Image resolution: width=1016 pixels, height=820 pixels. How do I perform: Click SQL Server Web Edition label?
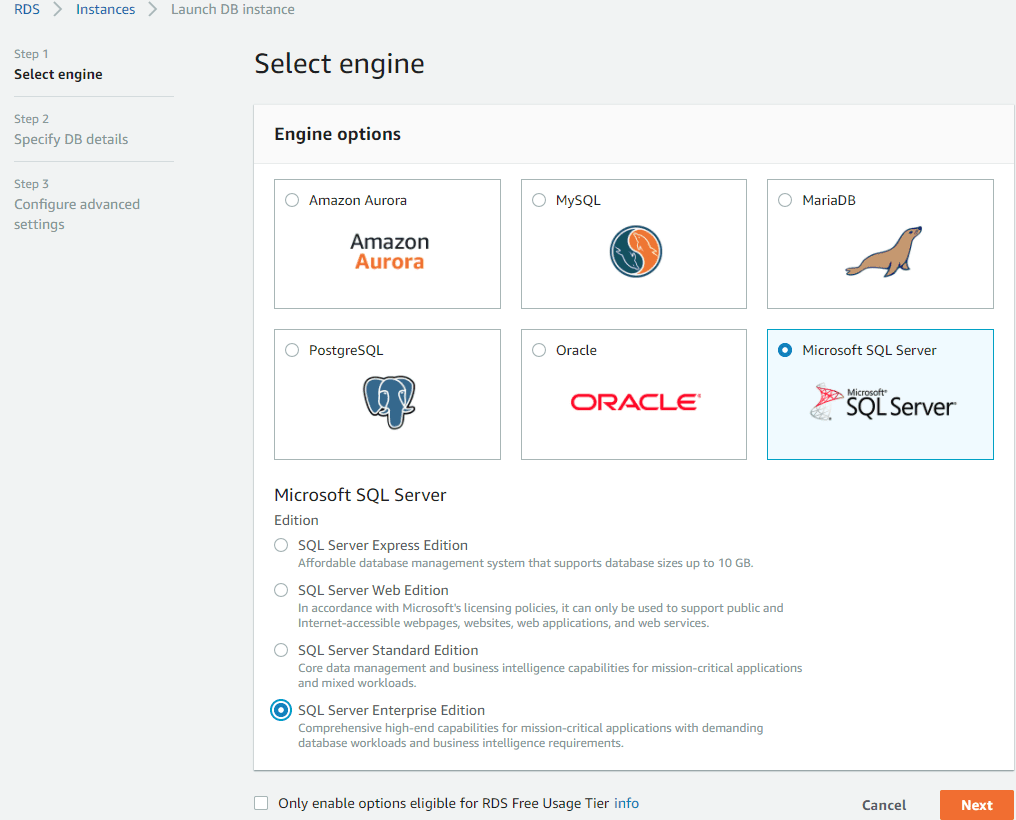(x=373, y=590)
